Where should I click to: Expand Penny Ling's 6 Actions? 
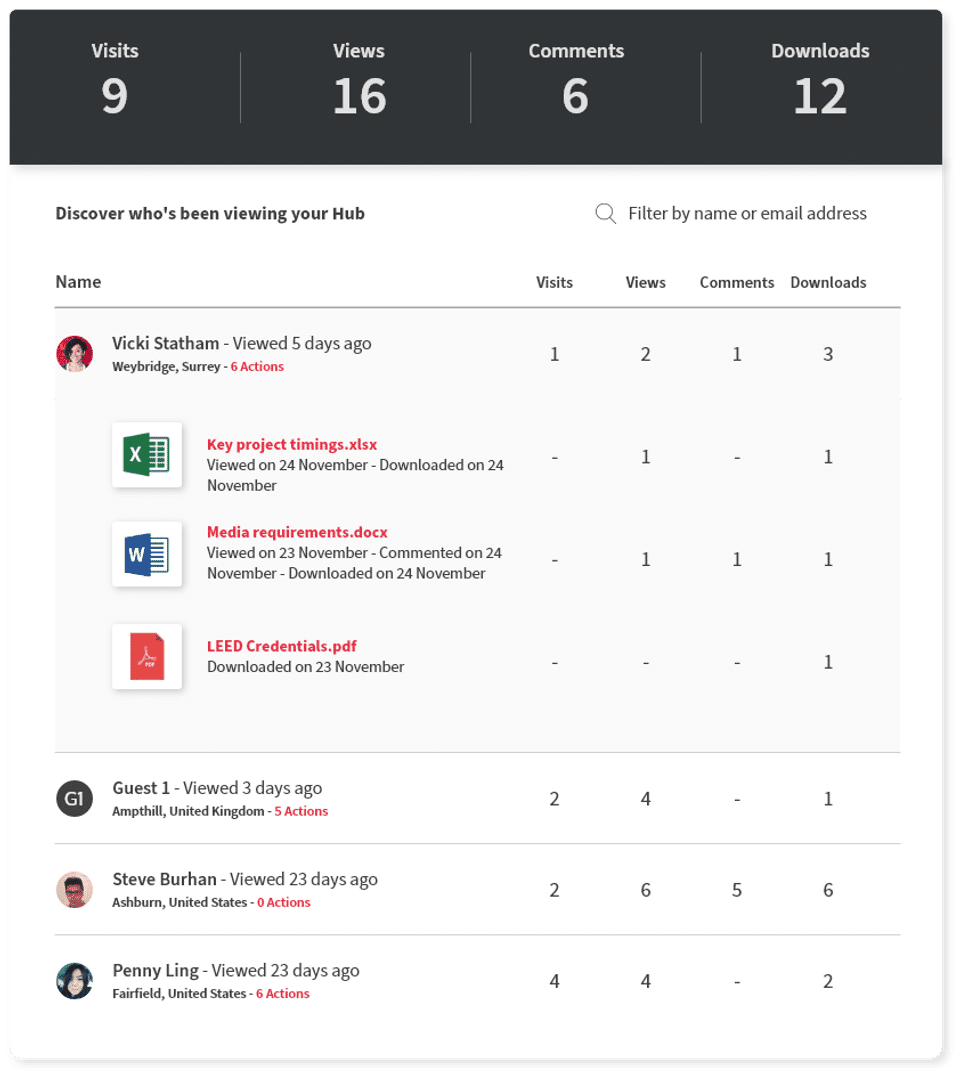pyautogui.click(x=282, y=994)
